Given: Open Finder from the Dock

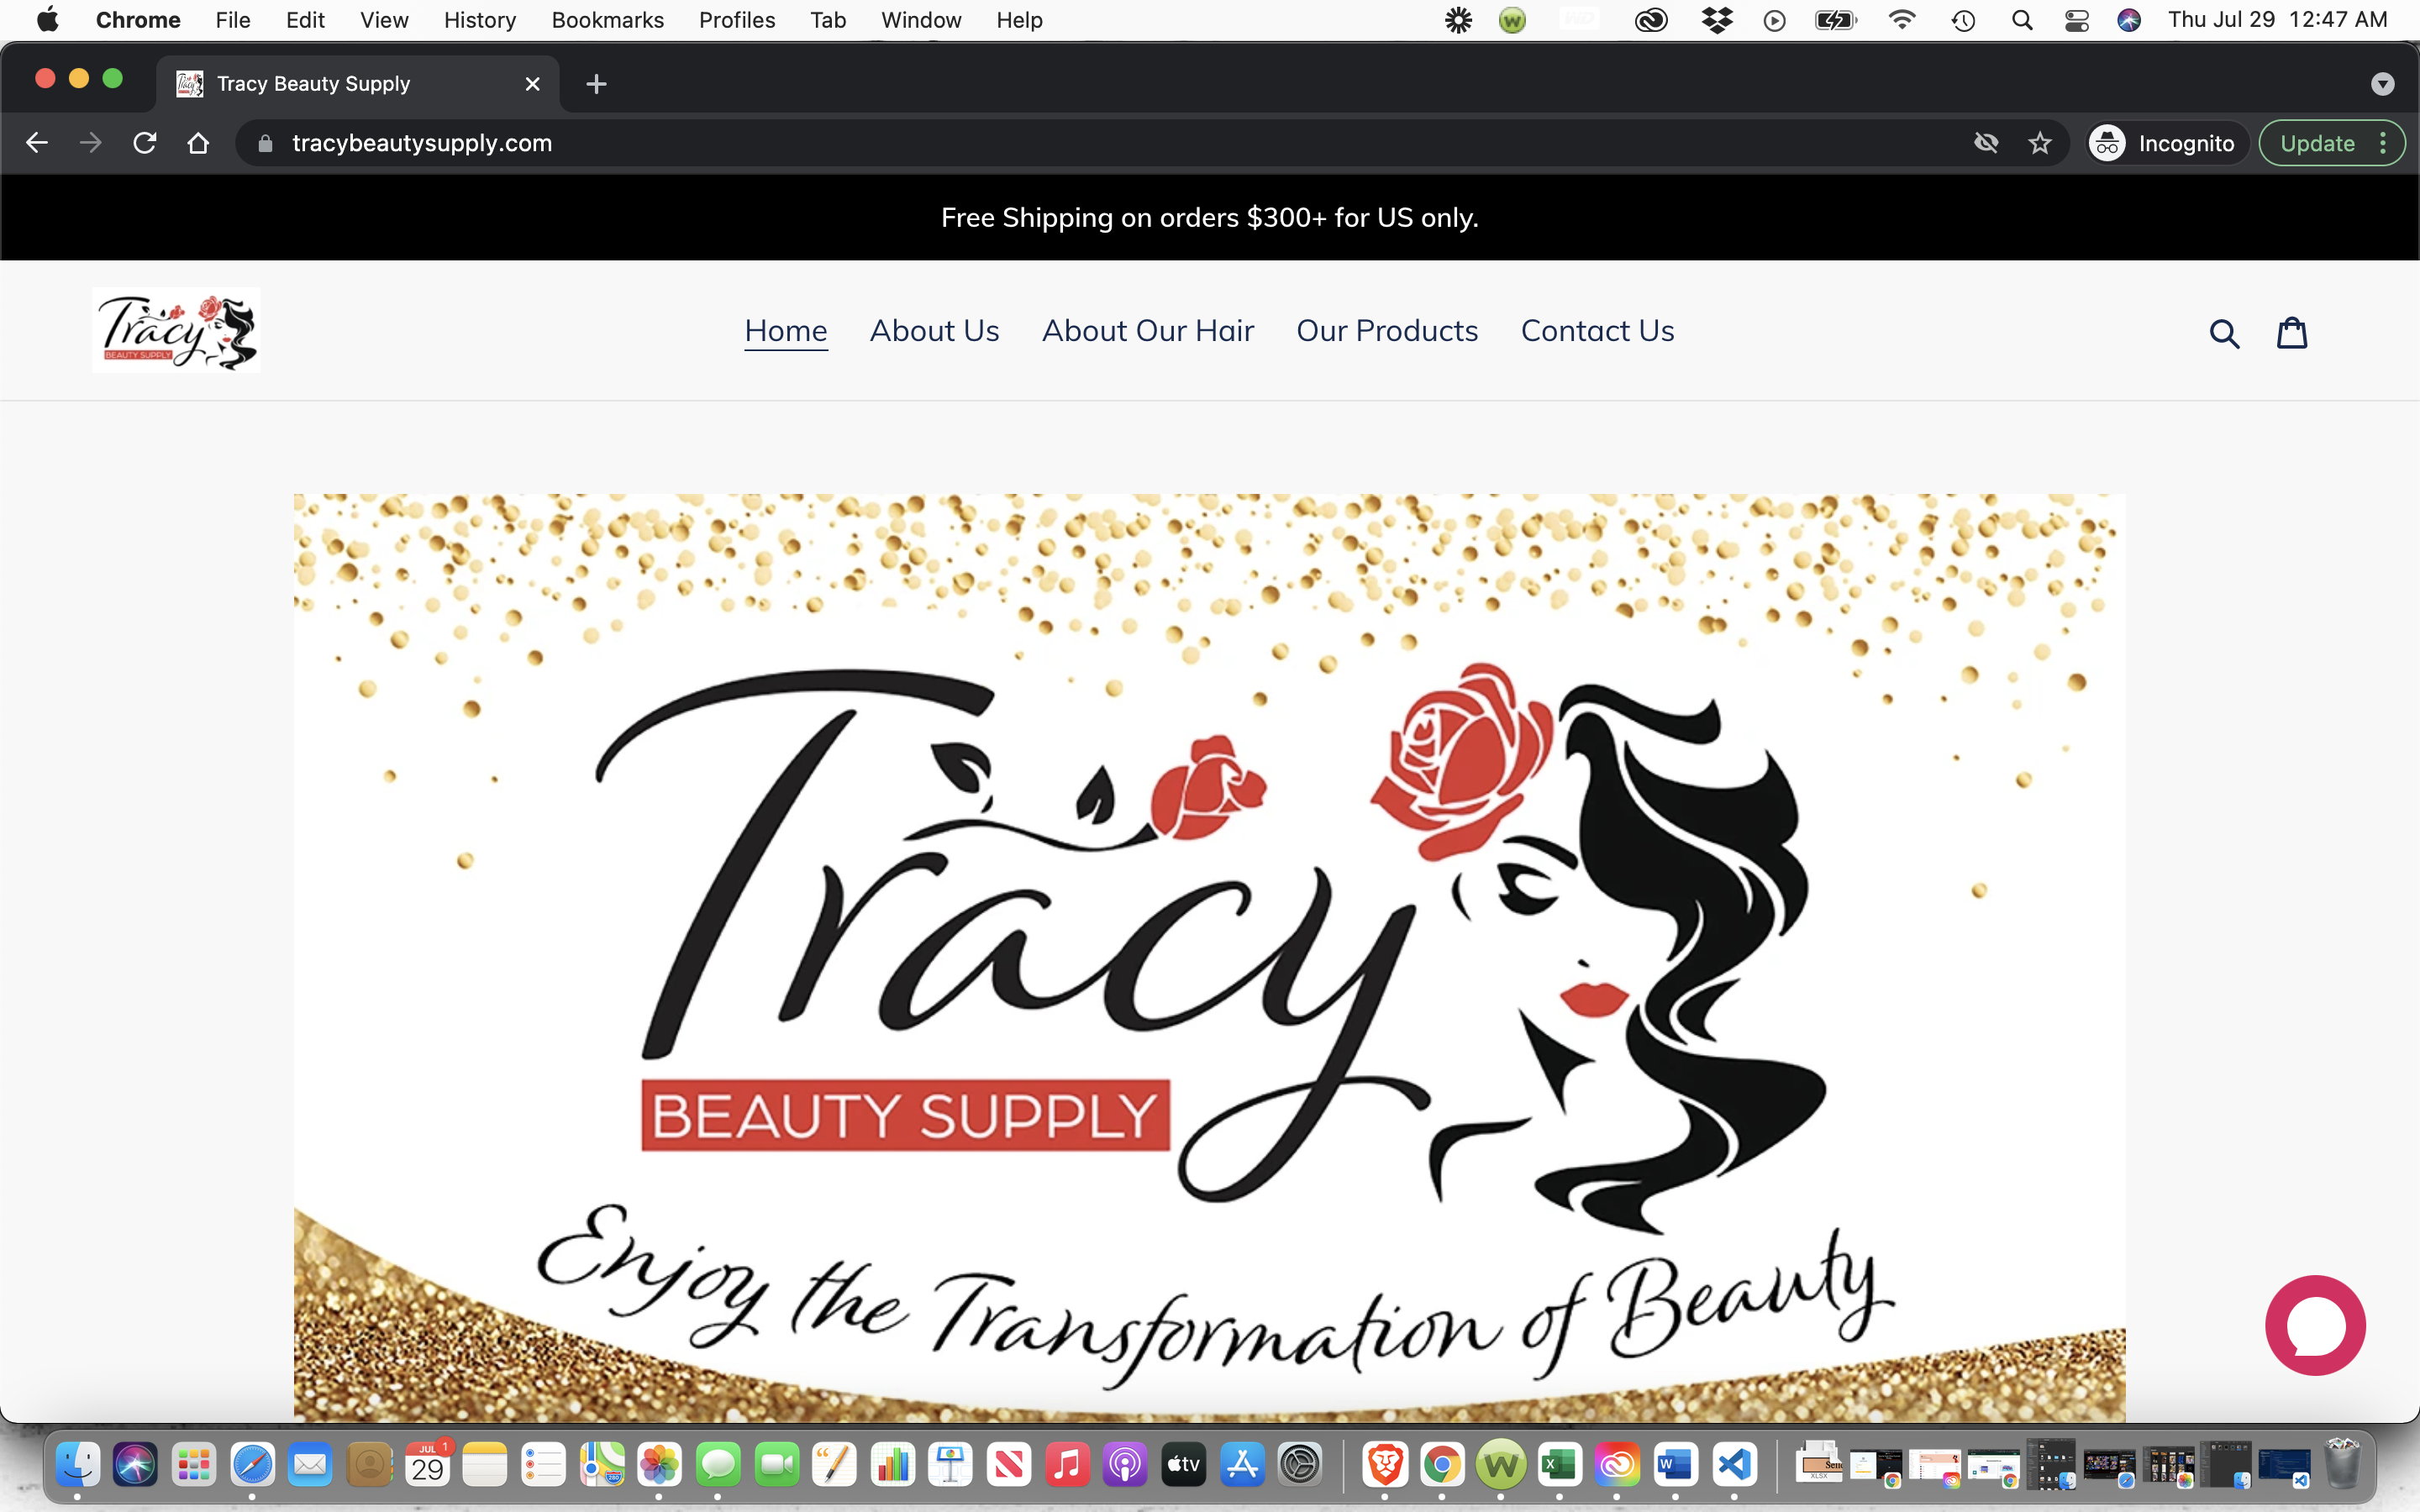Looking at the screenshot, I should pyautogui.click(x=77, y=1466).
